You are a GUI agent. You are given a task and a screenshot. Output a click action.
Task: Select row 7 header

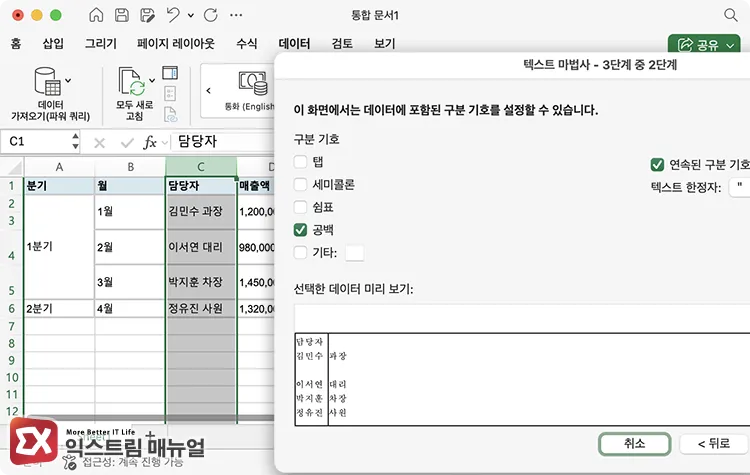11,326
